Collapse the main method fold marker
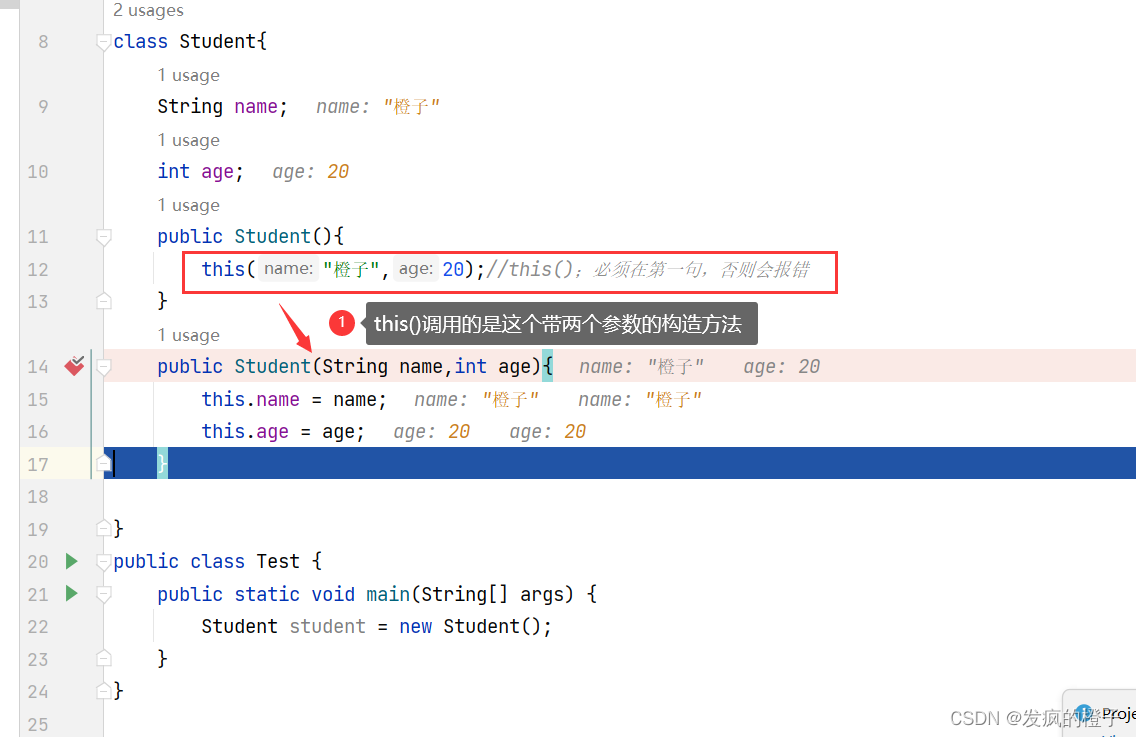The width and height of the screenshot is (1136, 737). click(x=103, y=594)
